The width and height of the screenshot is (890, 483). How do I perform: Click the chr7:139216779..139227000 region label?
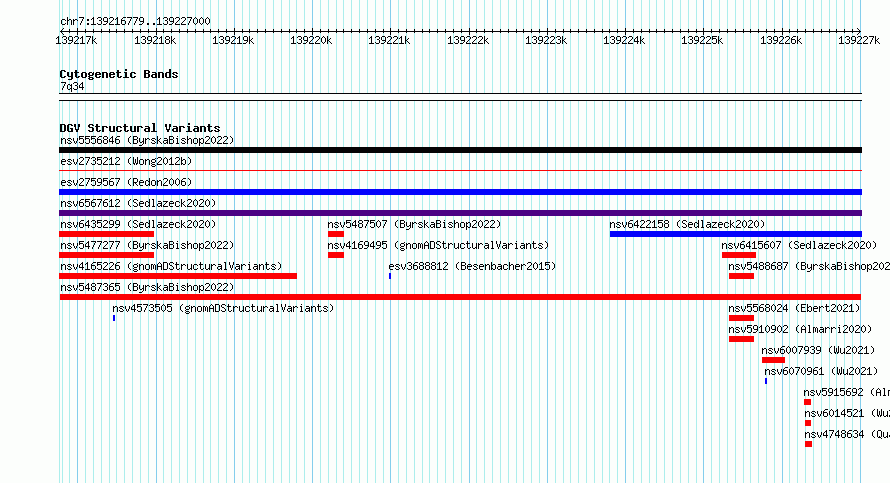[x=135, y=21]
